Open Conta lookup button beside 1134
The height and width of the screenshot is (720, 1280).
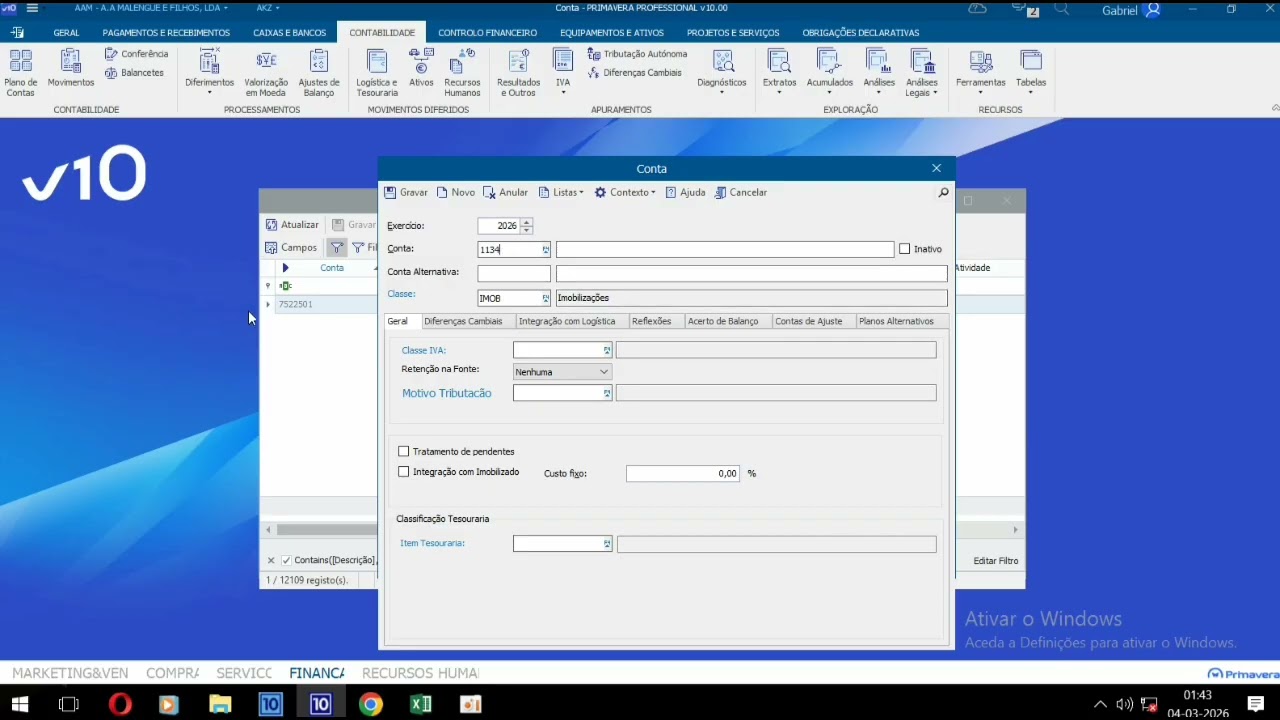coord(545,250)
